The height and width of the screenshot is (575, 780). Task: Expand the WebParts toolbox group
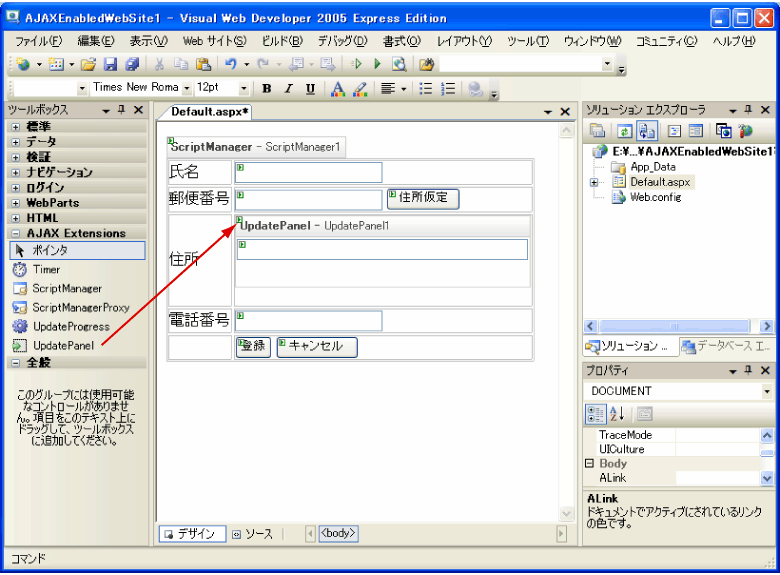[16, 203]
